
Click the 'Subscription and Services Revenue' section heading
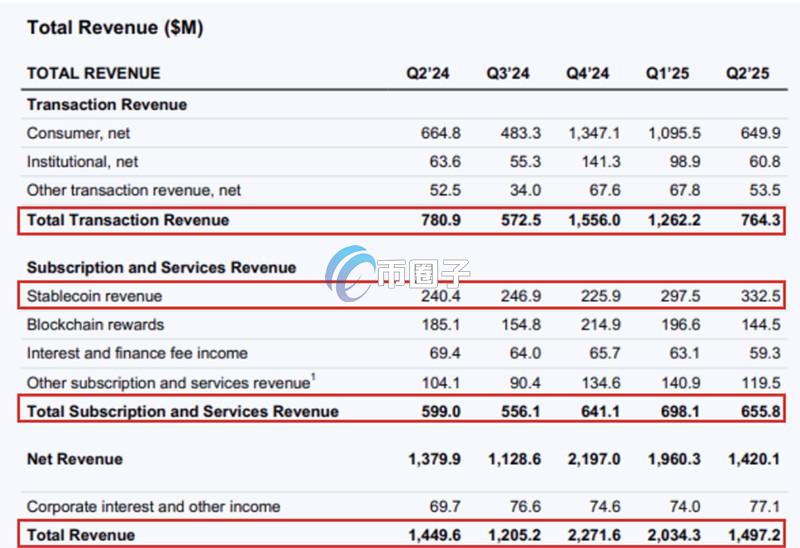click(x=161, y=268)
